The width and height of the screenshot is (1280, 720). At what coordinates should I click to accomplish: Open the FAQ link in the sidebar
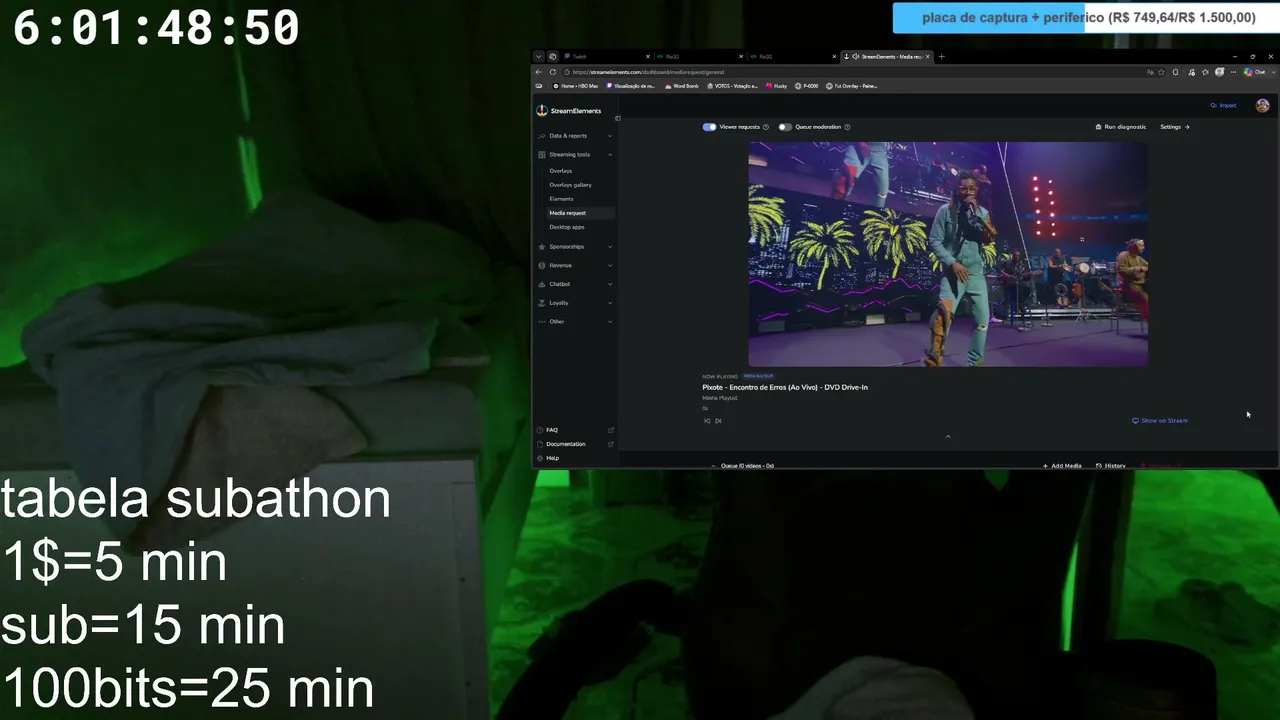552,430
